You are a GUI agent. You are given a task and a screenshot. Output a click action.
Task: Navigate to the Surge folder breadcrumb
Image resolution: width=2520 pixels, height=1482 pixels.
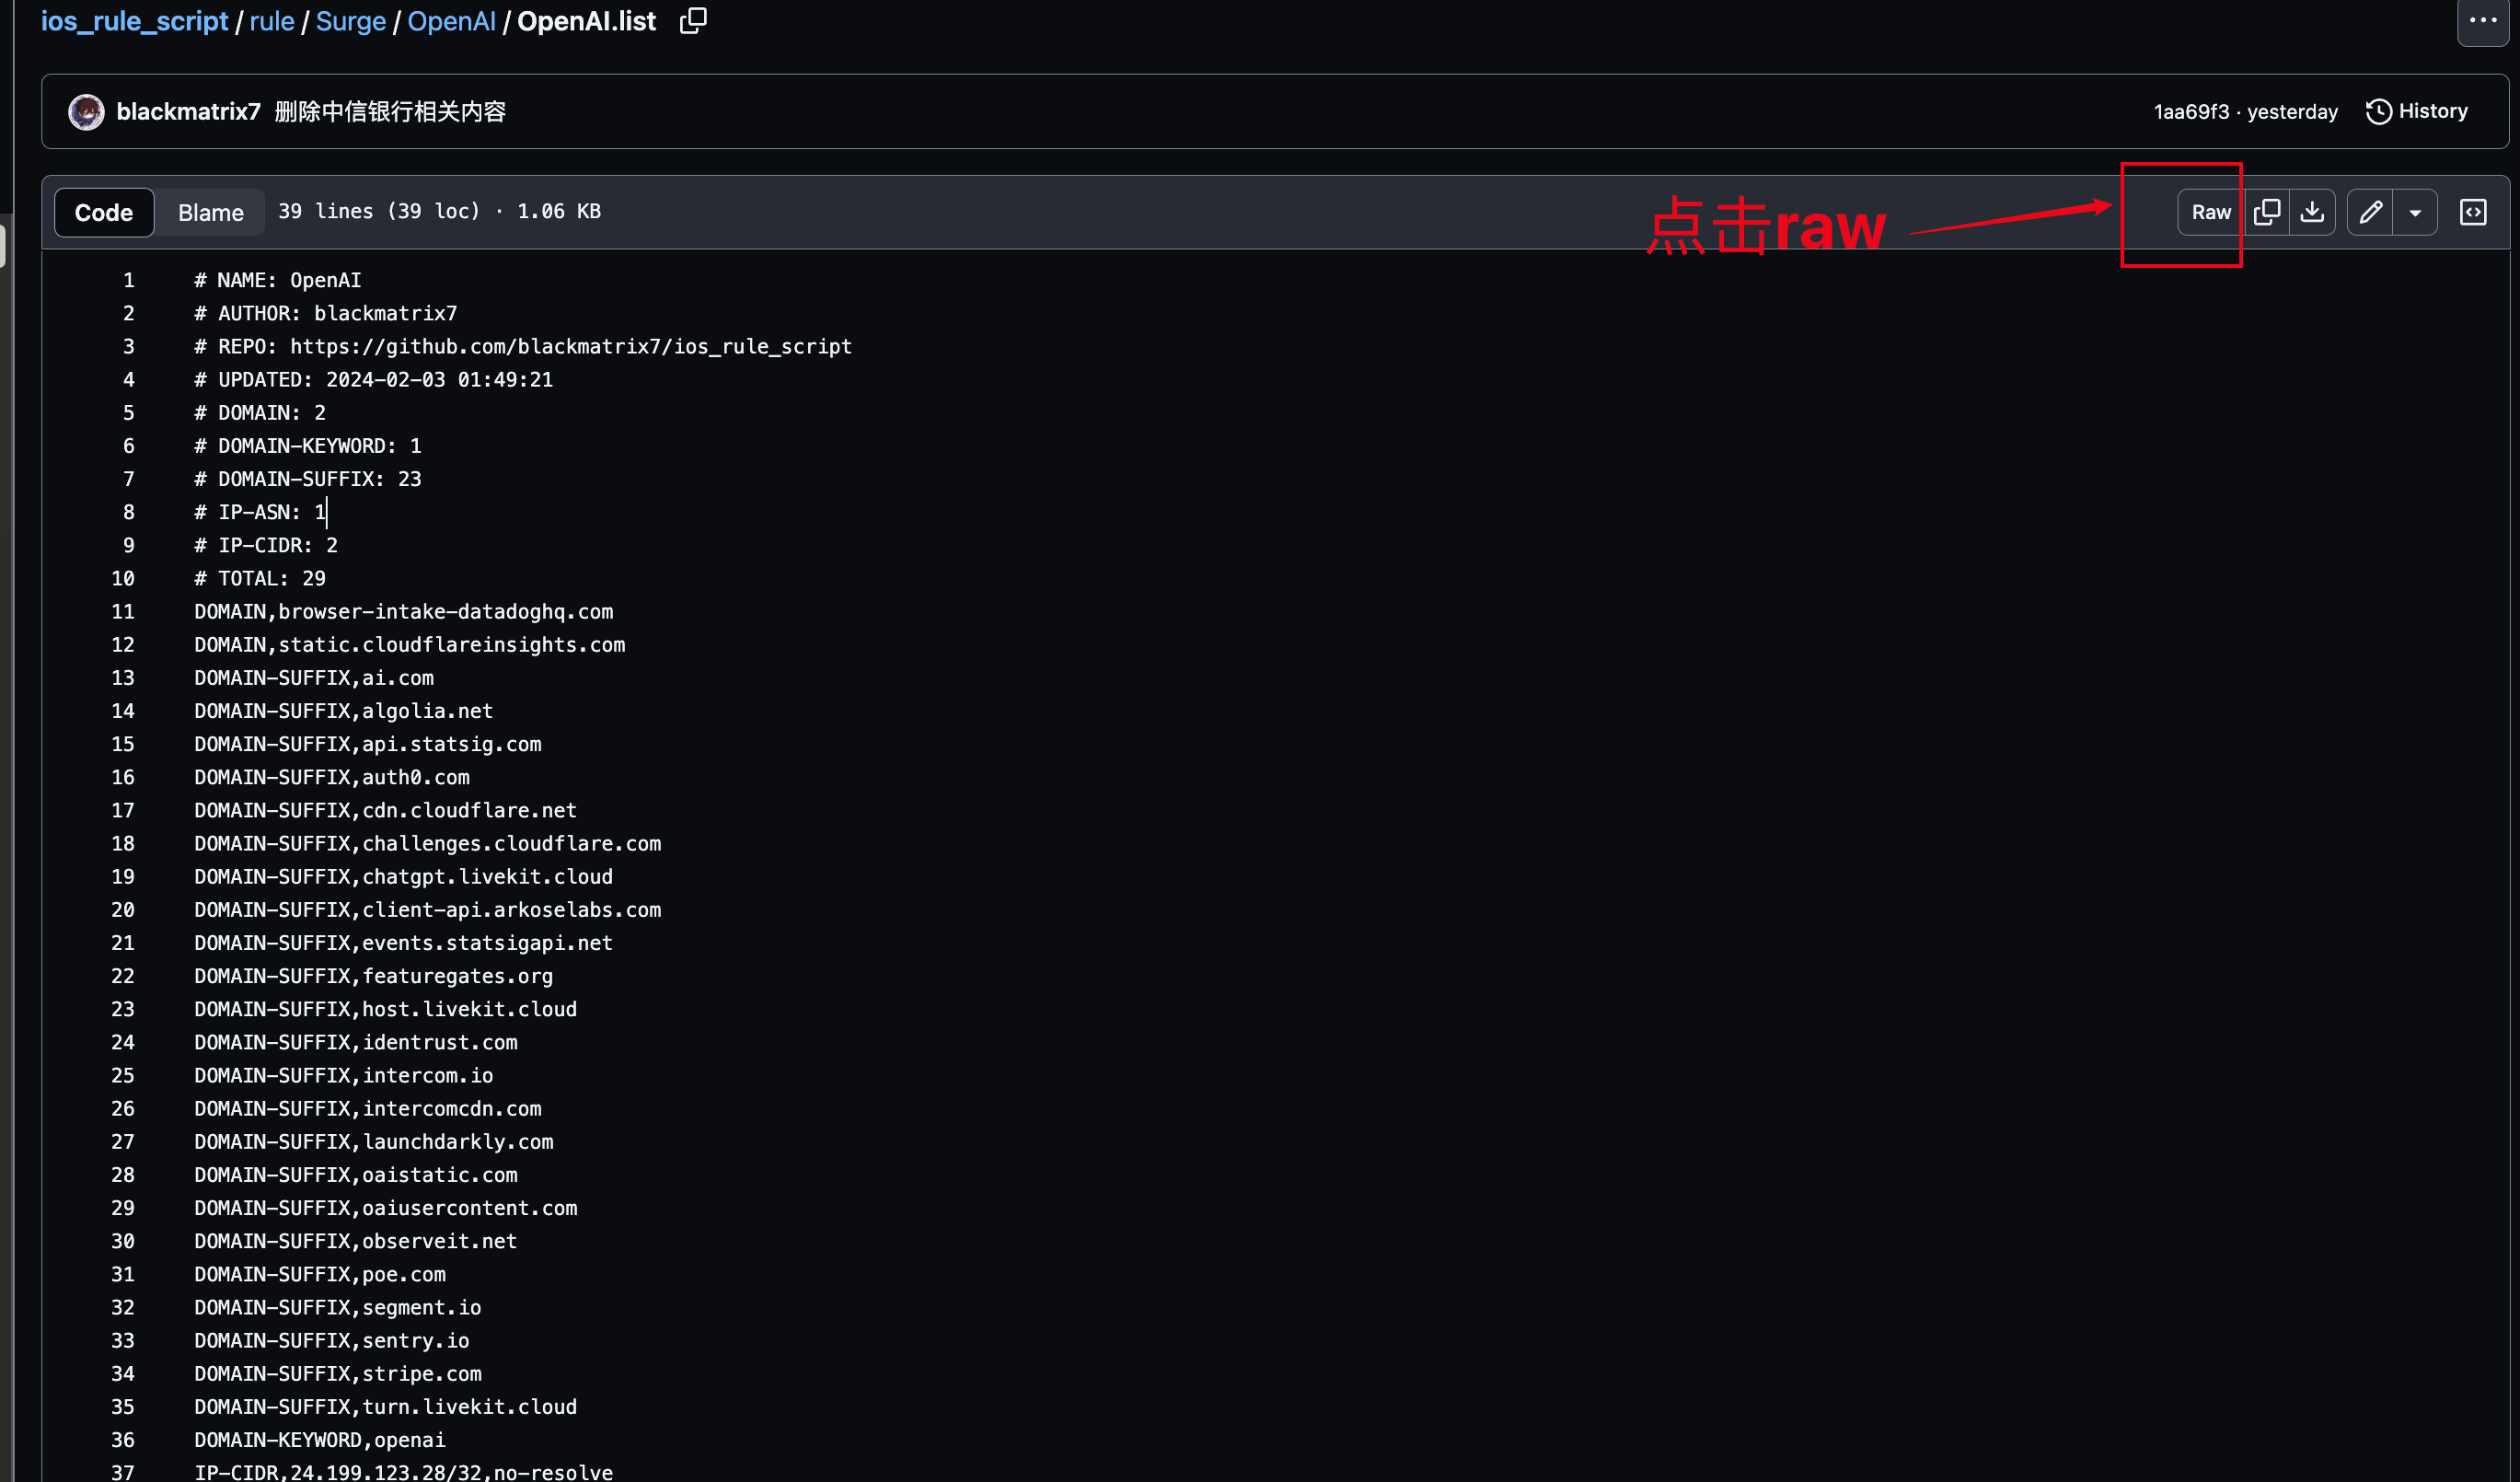(350, 21)
